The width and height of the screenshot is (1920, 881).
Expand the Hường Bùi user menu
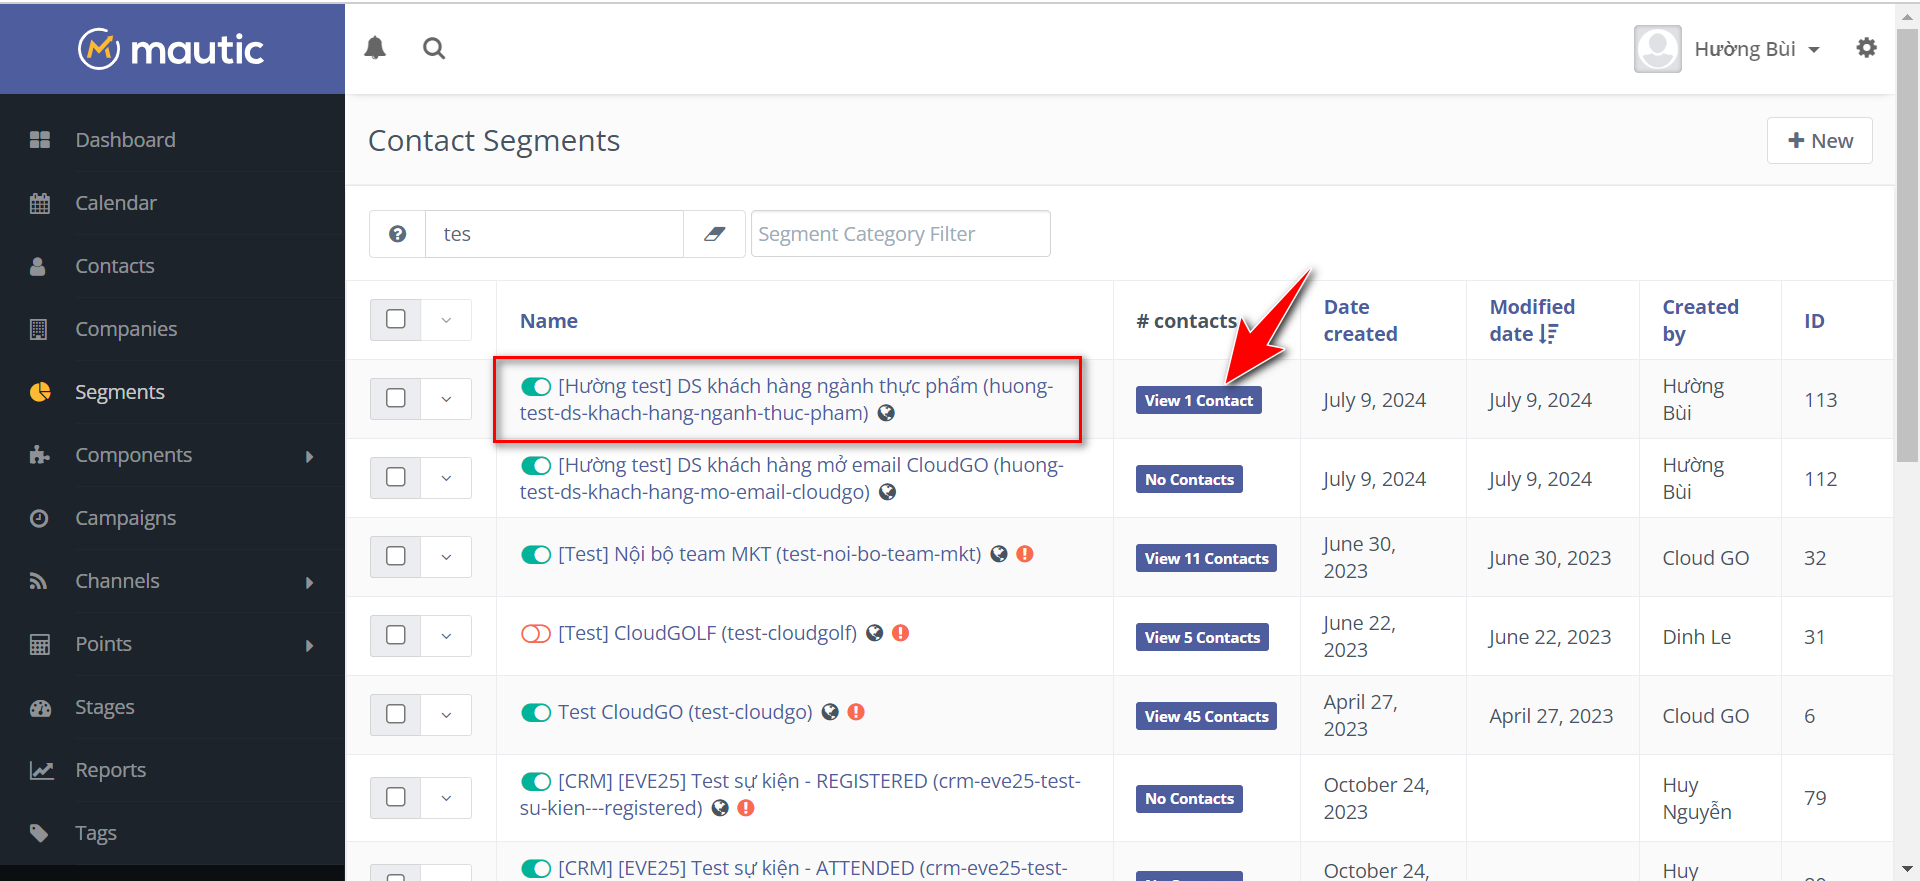[x=1756, y=49]
